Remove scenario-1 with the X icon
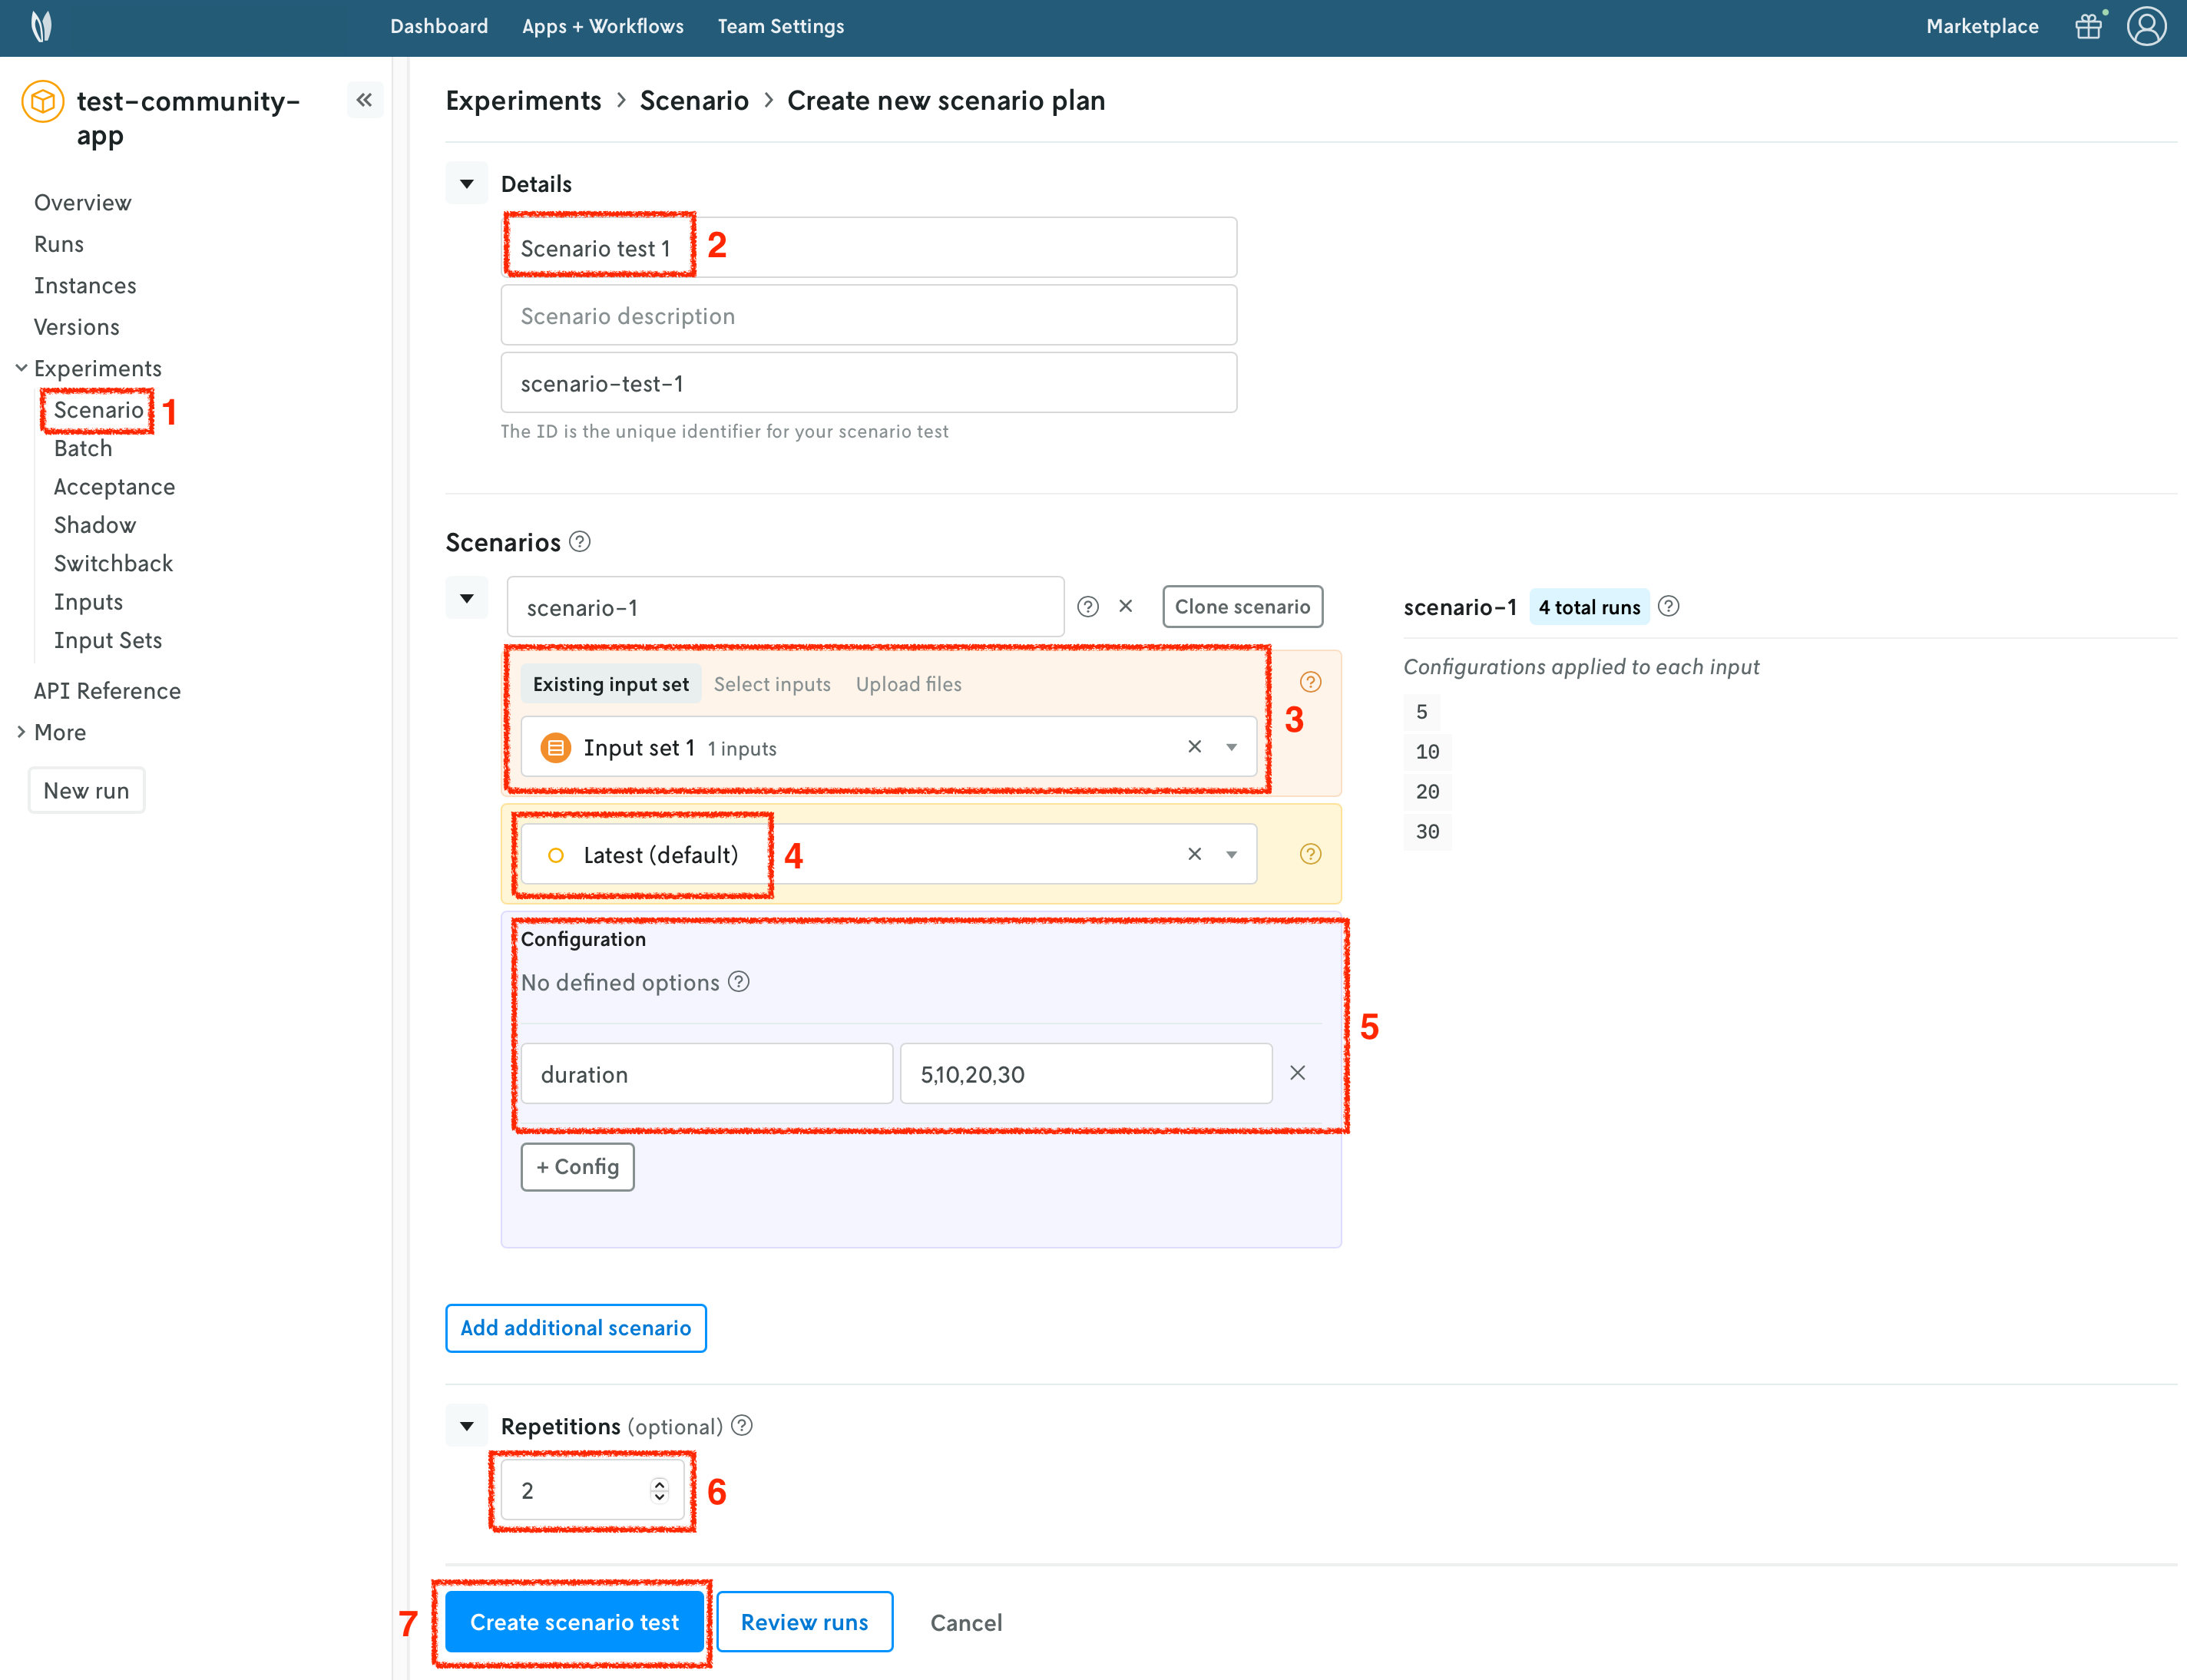The height and width of the screenshot is (1680, 2187). [1126, 607]
